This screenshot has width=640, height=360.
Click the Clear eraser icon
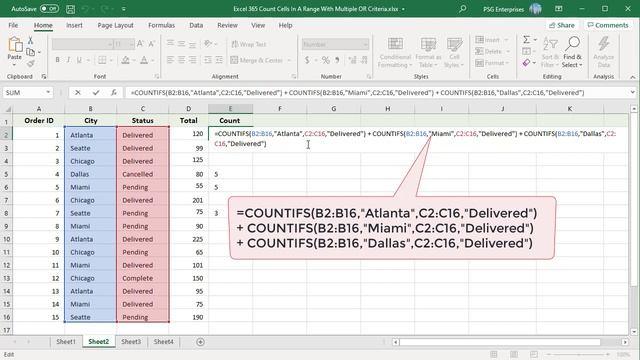pyautogui.click(x=527, y=63)
